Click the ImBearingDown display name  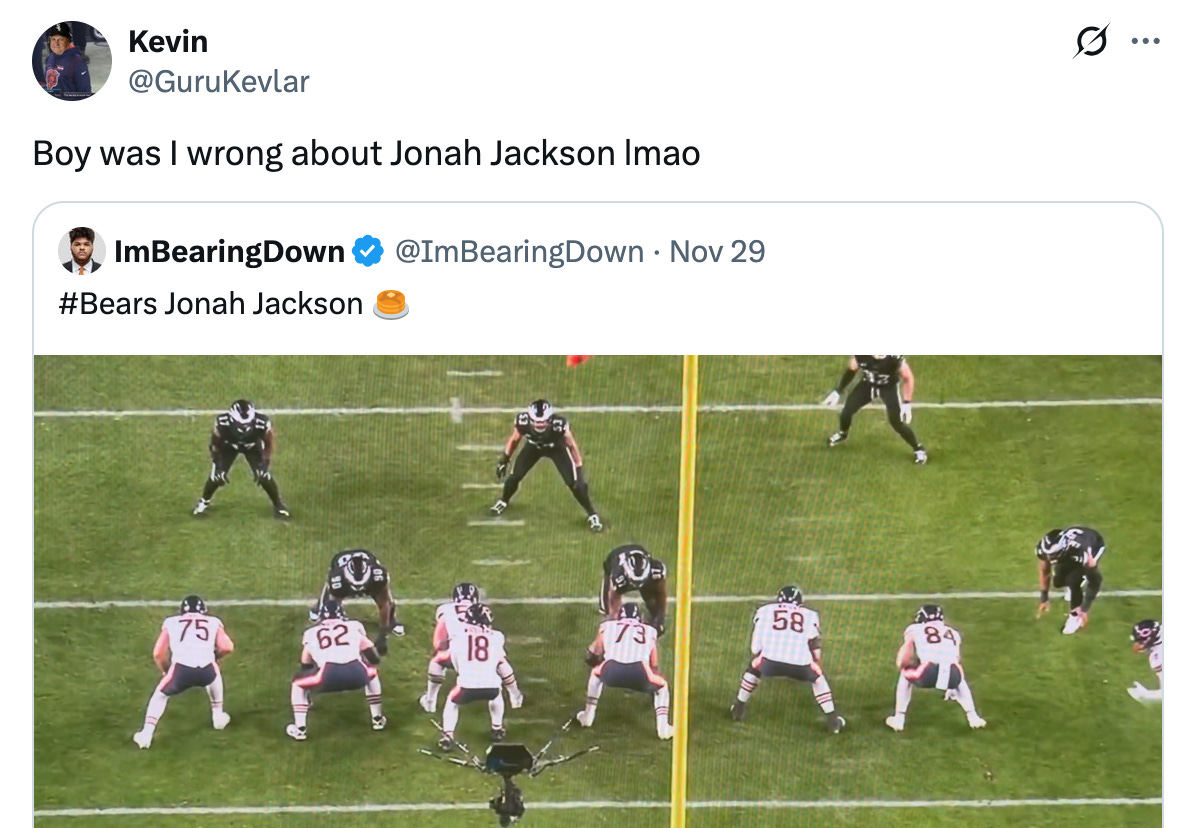[x=230, y=252]
